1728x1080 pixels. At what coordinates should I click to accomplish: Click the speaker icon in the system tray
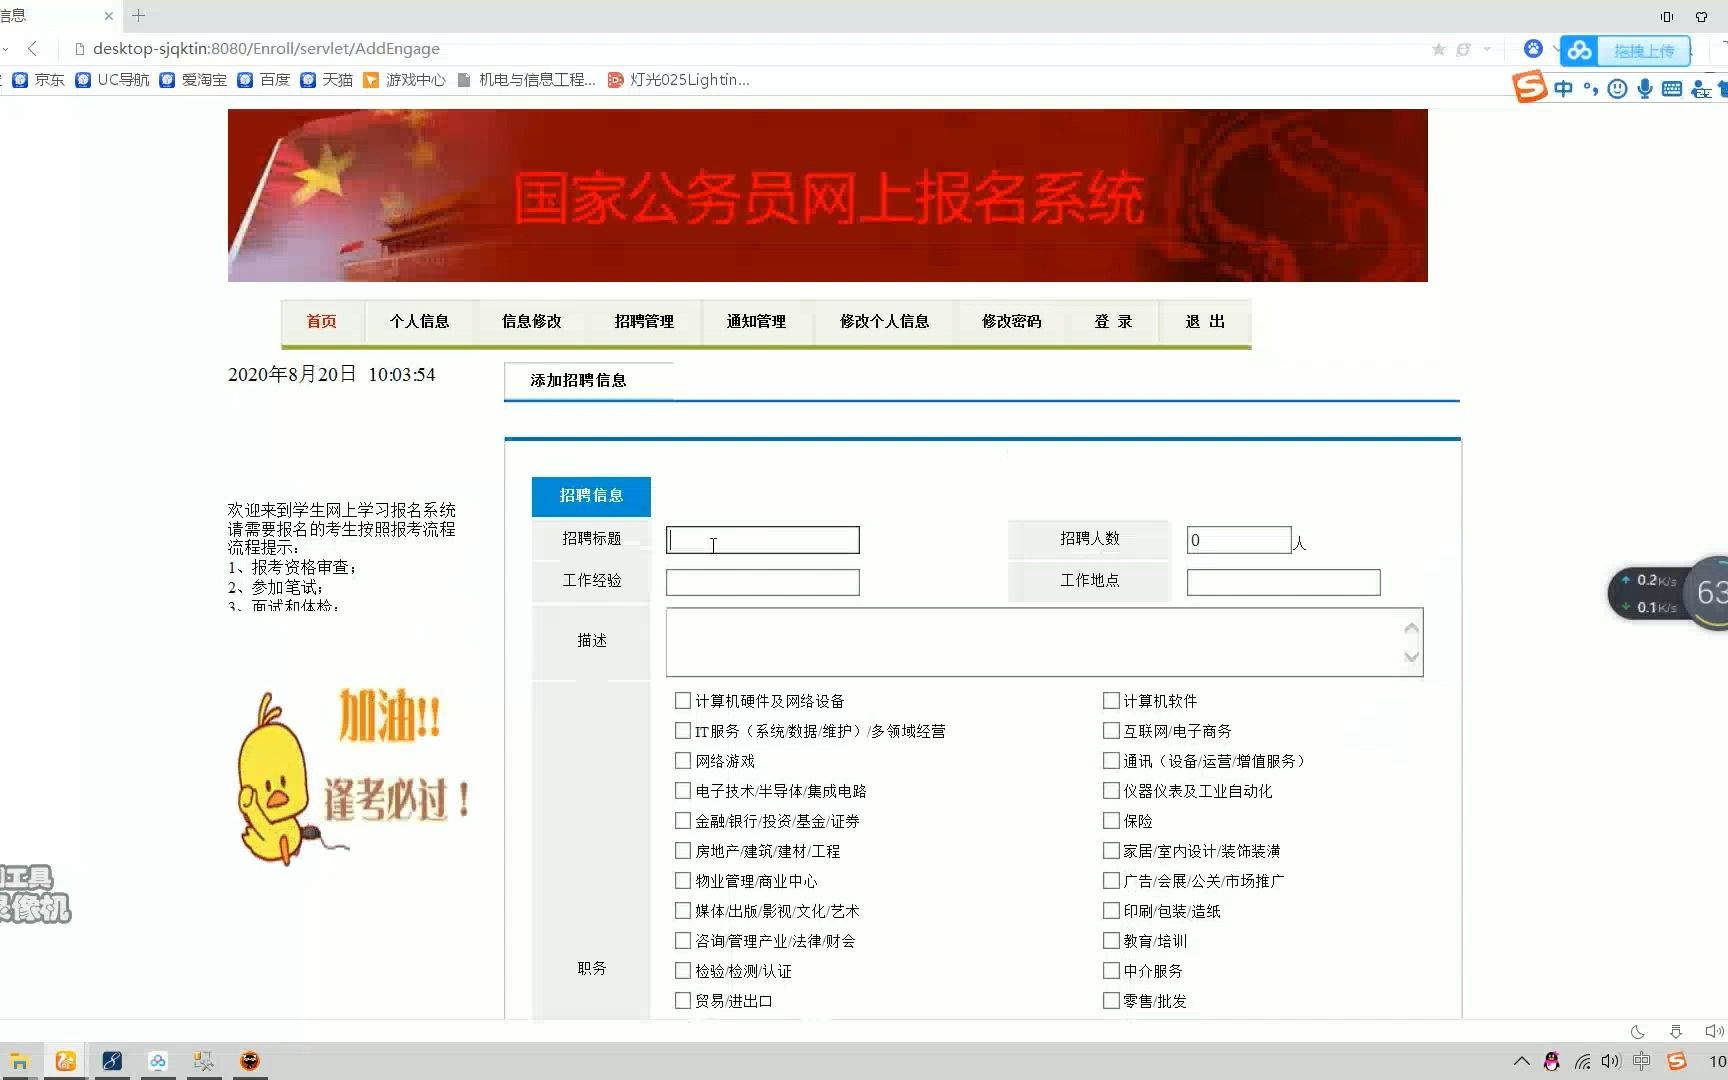tap(1610, 1061)
